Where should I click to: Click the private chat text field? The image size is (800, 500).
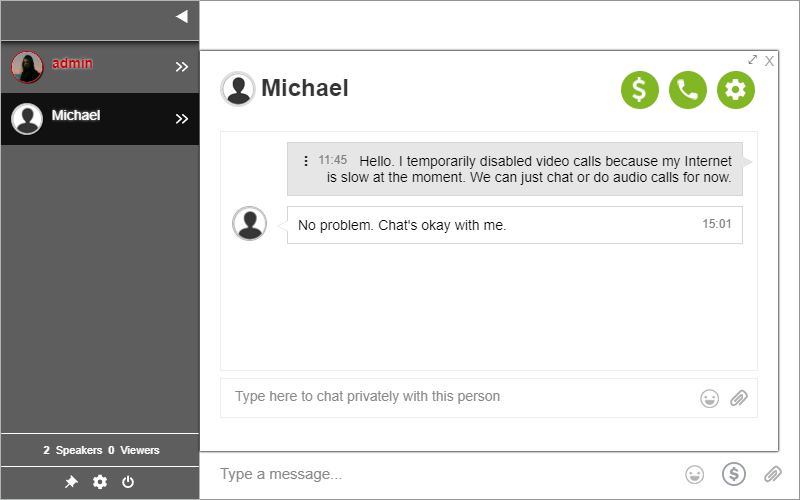pos(460,397)
